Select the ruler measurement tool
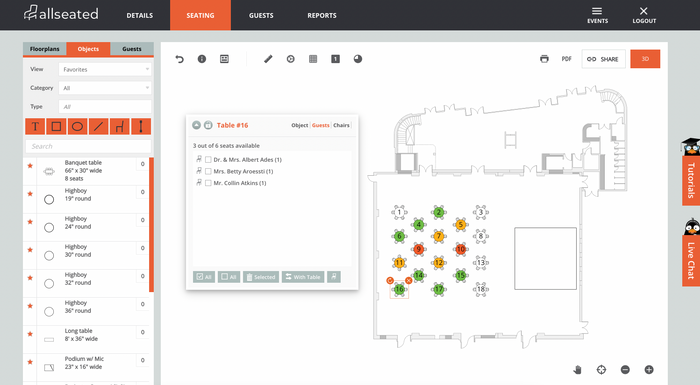This screenshot has width=700, height=385. pyautogui.click(x=141, y=127)
